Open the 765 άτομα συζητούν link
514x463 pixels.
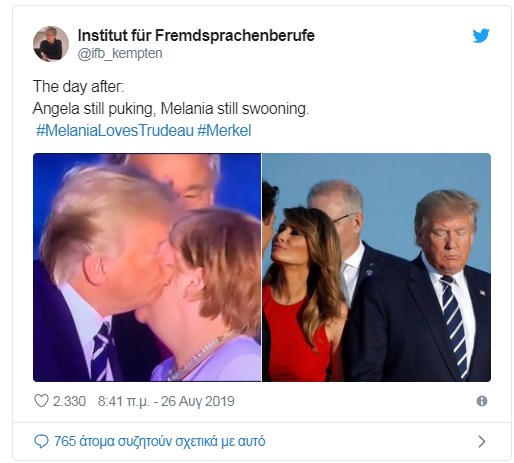(160, 441)
